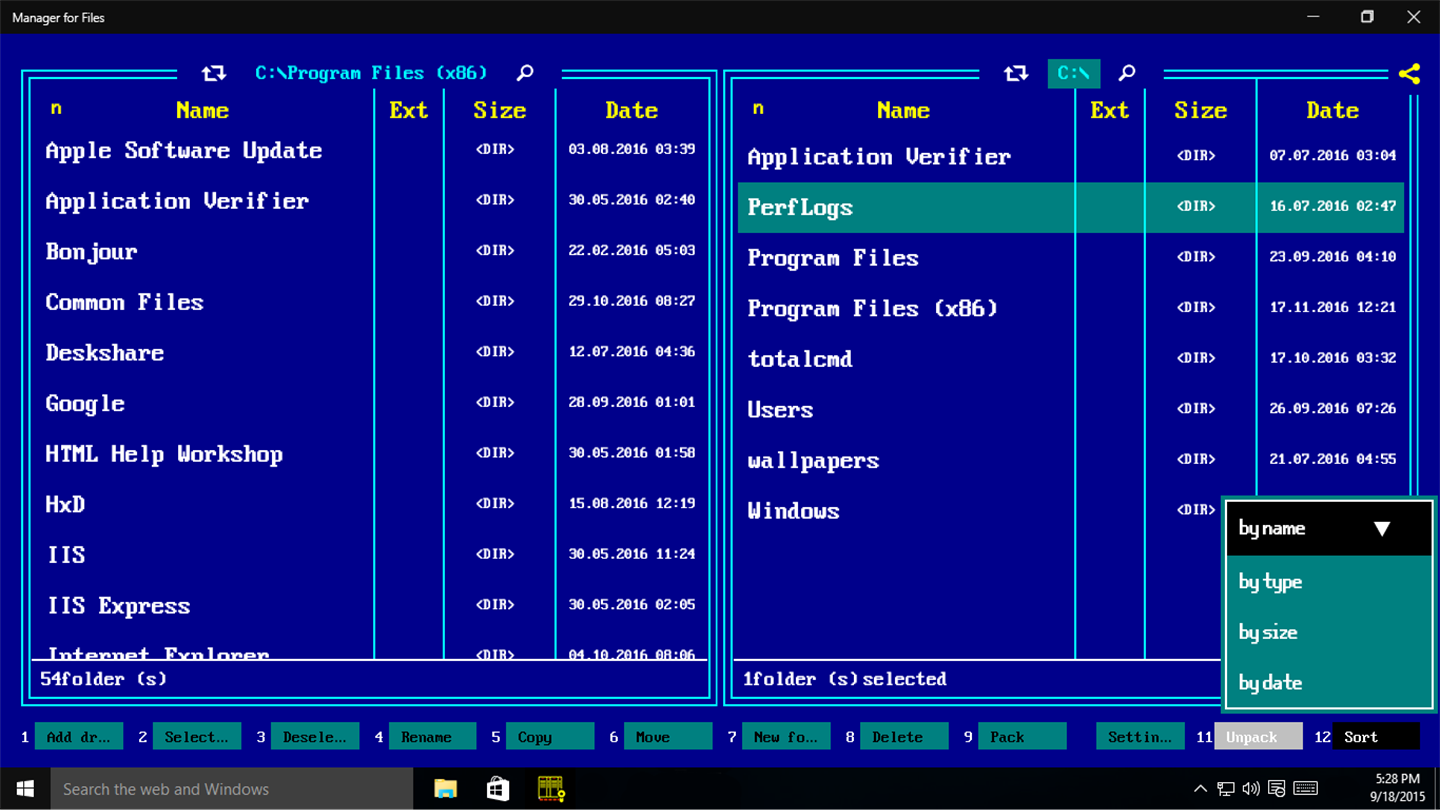Screen dimensions: 1440x810
Task: Click the Rename button
Action: [433, 736]
